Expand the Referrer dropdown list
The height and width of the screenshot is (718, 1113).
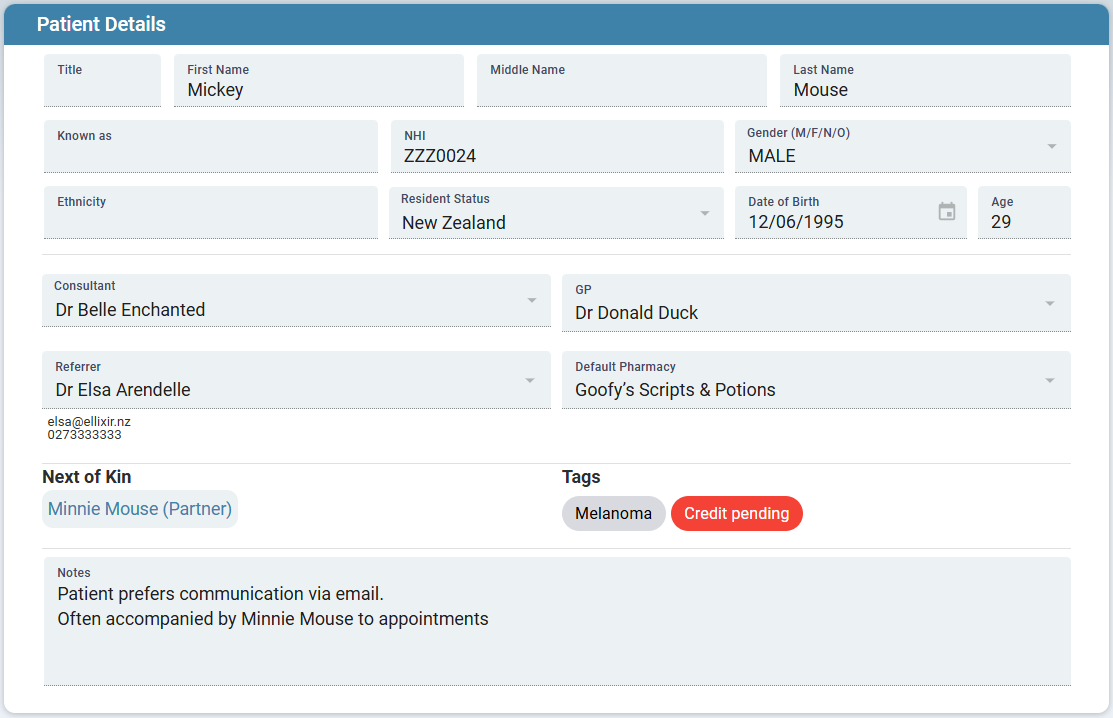(532, 381)
